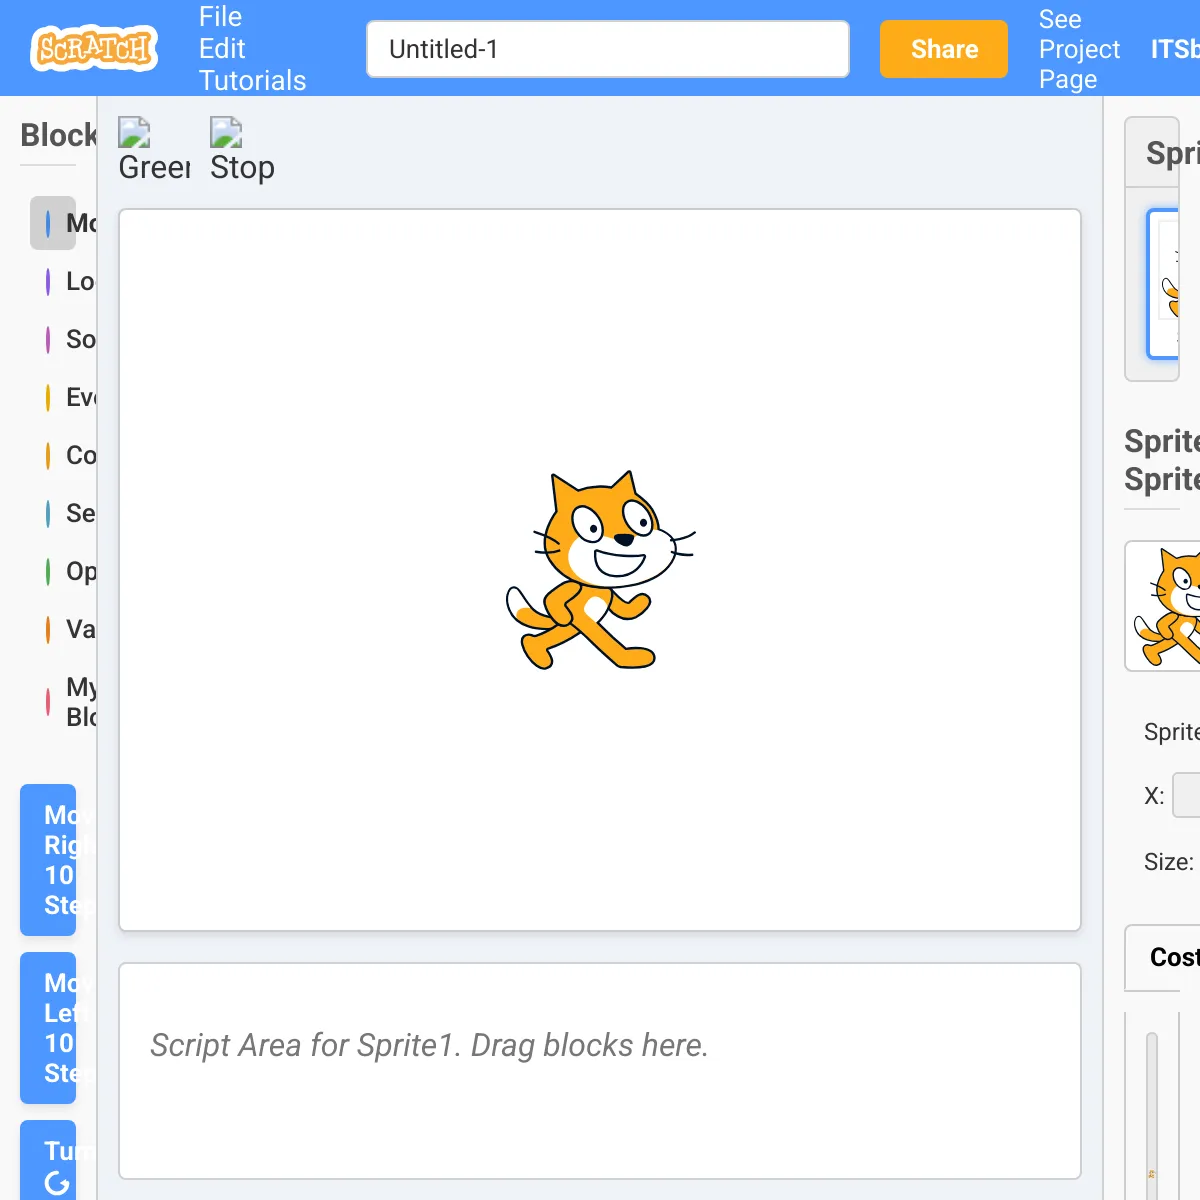Select the Looks blocks category
Screen dimensions: 1200x1200
(63, 281)
